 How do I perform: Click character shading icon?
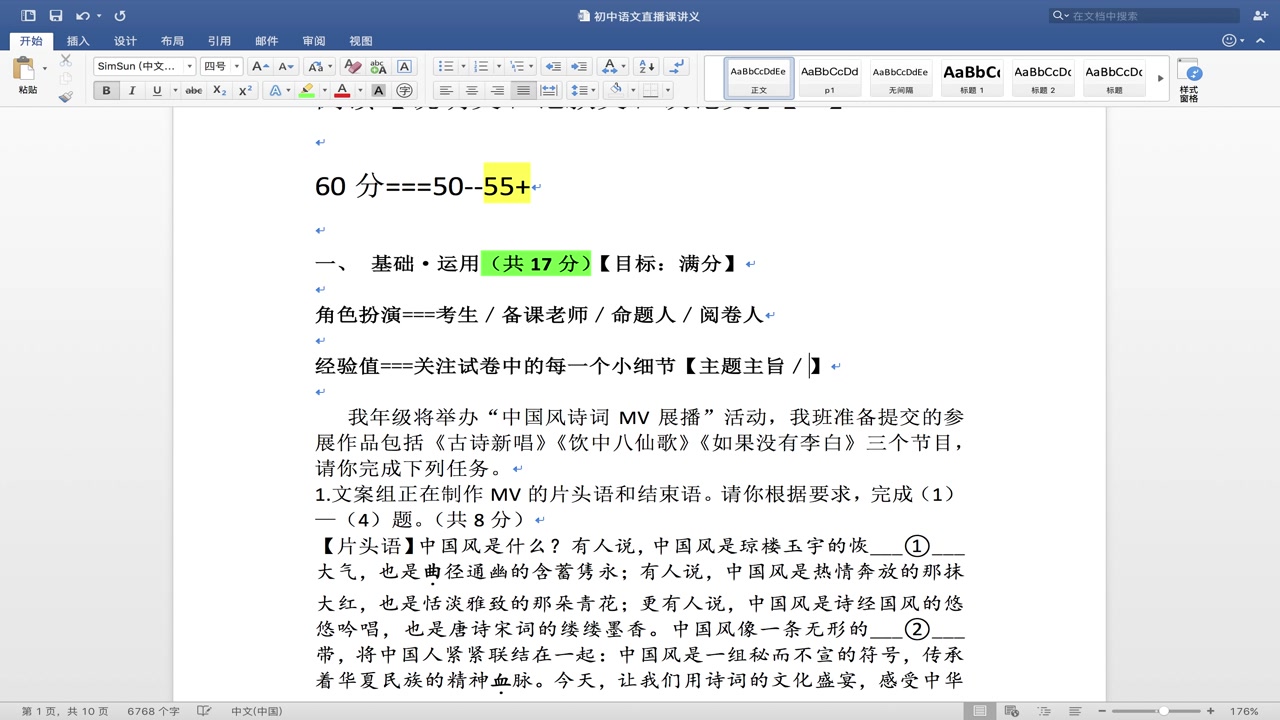pyautogui.click(x=378, y=90)
